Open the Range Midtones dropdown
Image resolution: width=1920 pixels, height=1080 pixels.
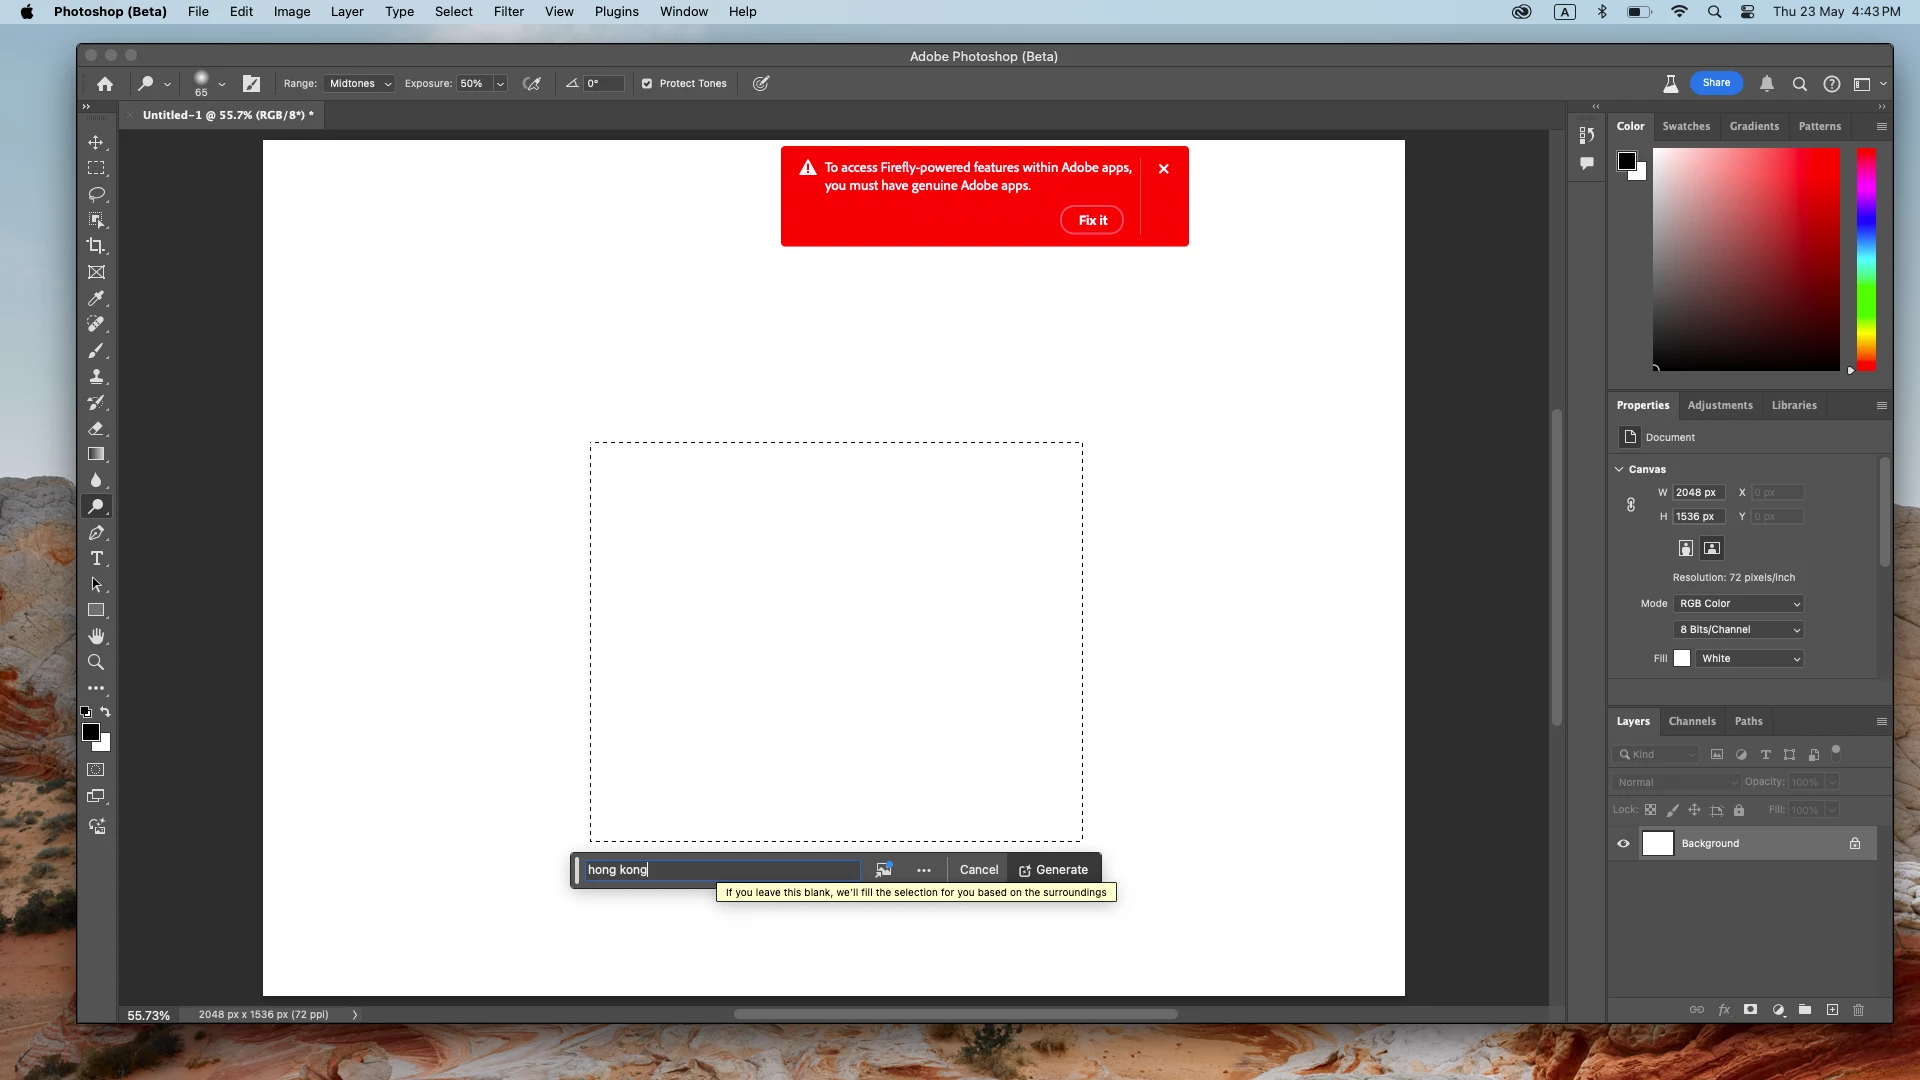360,84
